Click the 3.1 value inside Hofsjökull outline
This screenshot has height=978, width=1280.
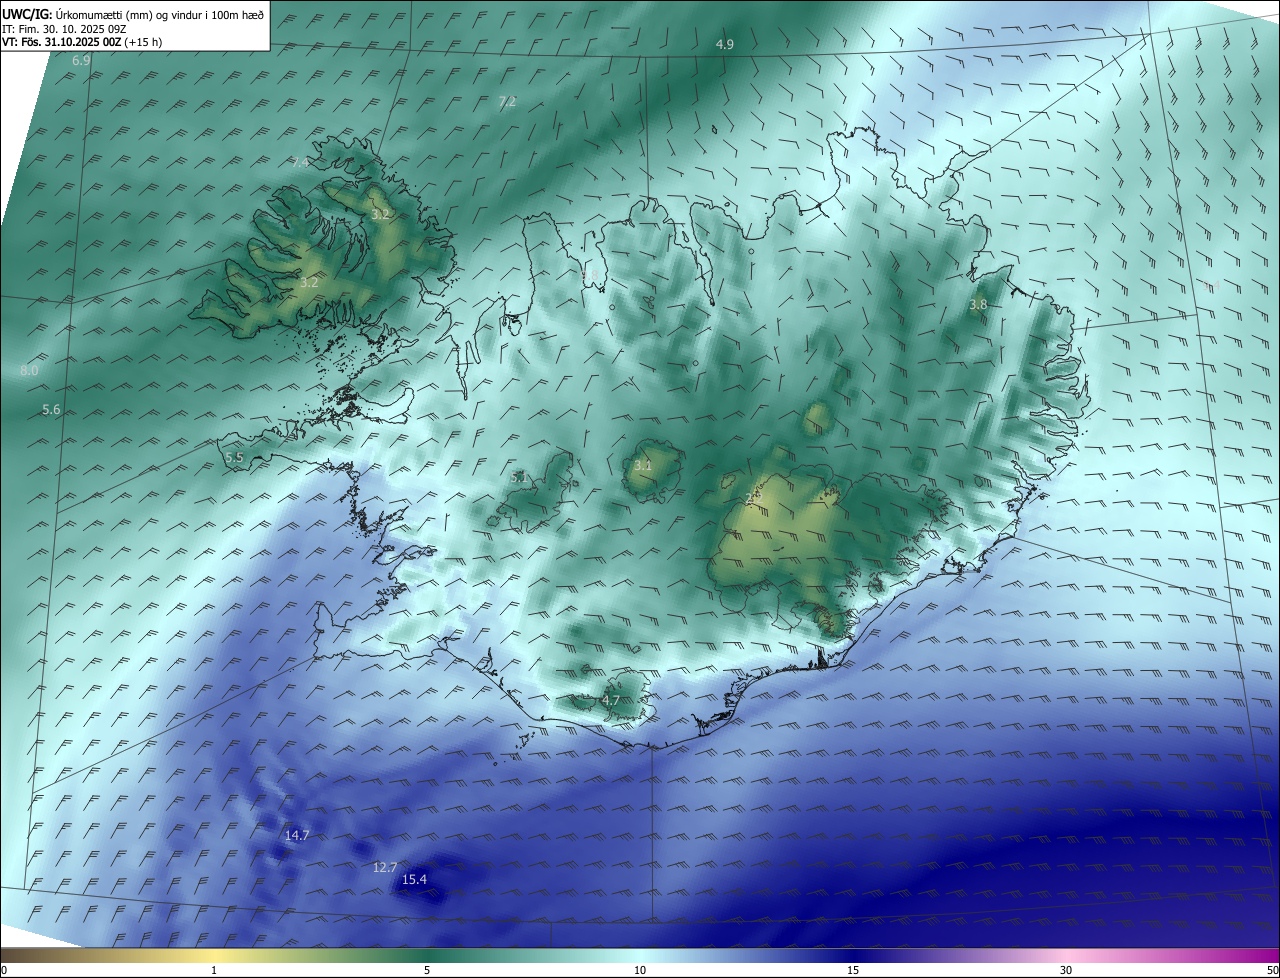pos(643,466)
